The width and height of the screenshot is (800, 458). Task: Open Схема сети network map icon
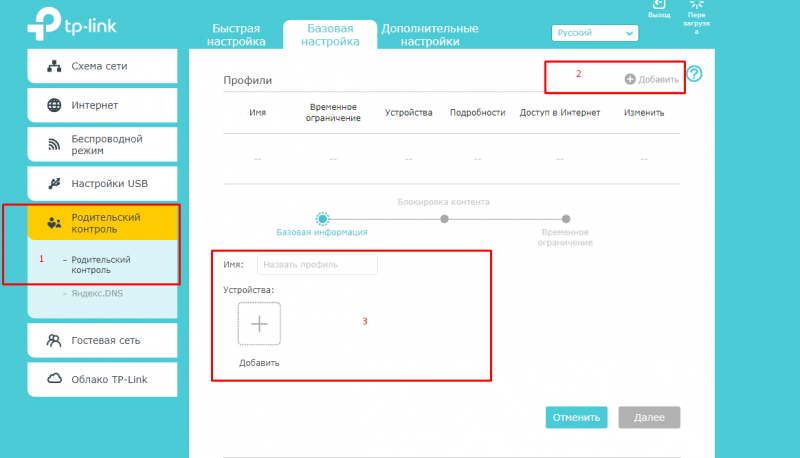(55, 67)
